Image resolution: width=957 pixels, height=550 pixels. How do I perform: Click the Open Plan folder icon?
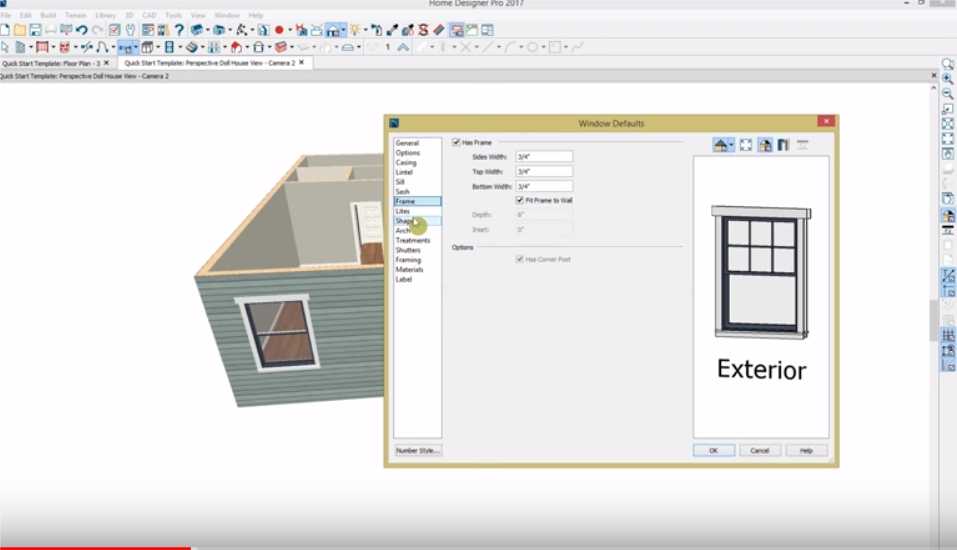(x=20, y=30)
